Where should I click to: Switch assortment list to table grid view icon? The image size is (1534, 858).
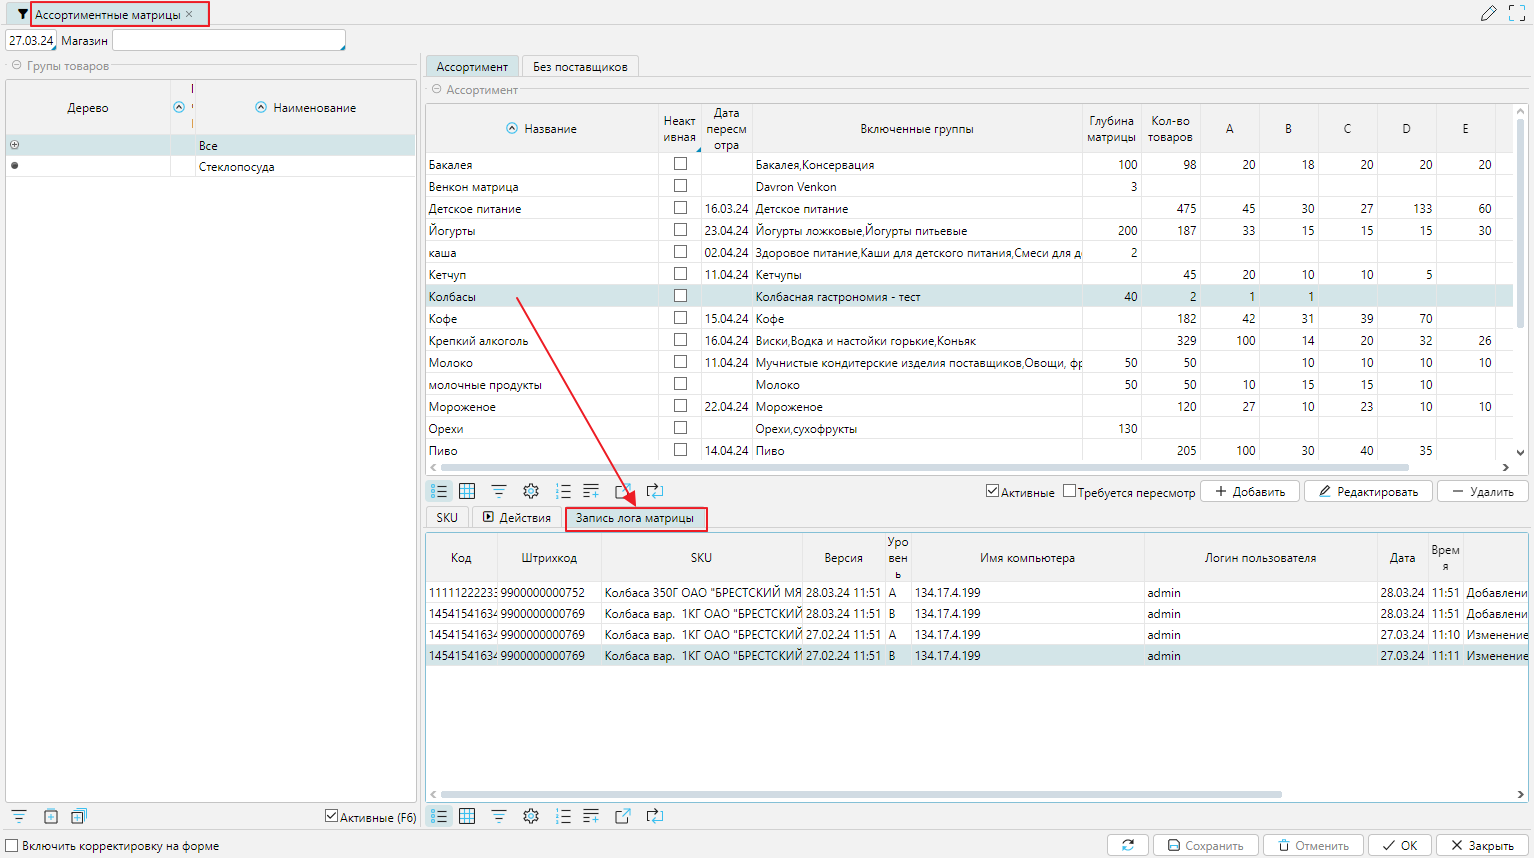pos(467,491)
